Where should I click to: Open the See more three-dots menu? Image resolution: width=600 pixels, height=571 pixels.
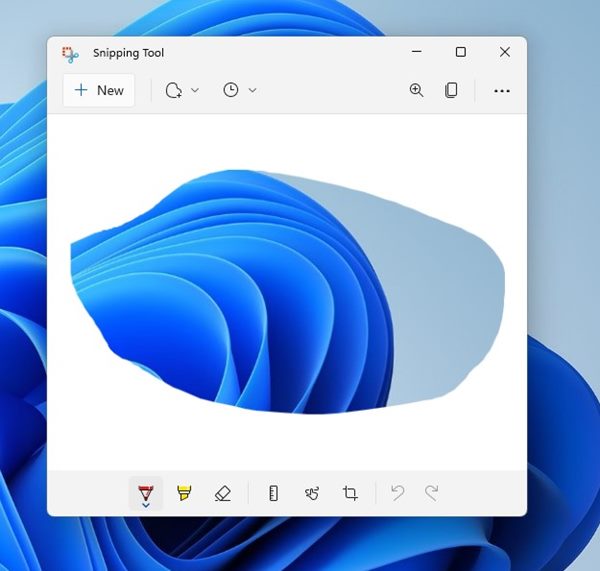[502, 91]
